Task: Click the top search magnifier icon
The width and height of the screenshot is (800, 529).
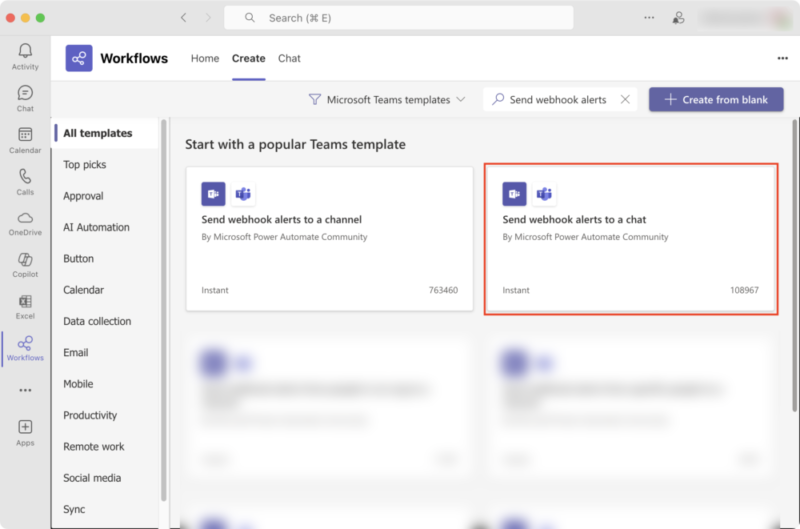Action: [x=249, y=18]
